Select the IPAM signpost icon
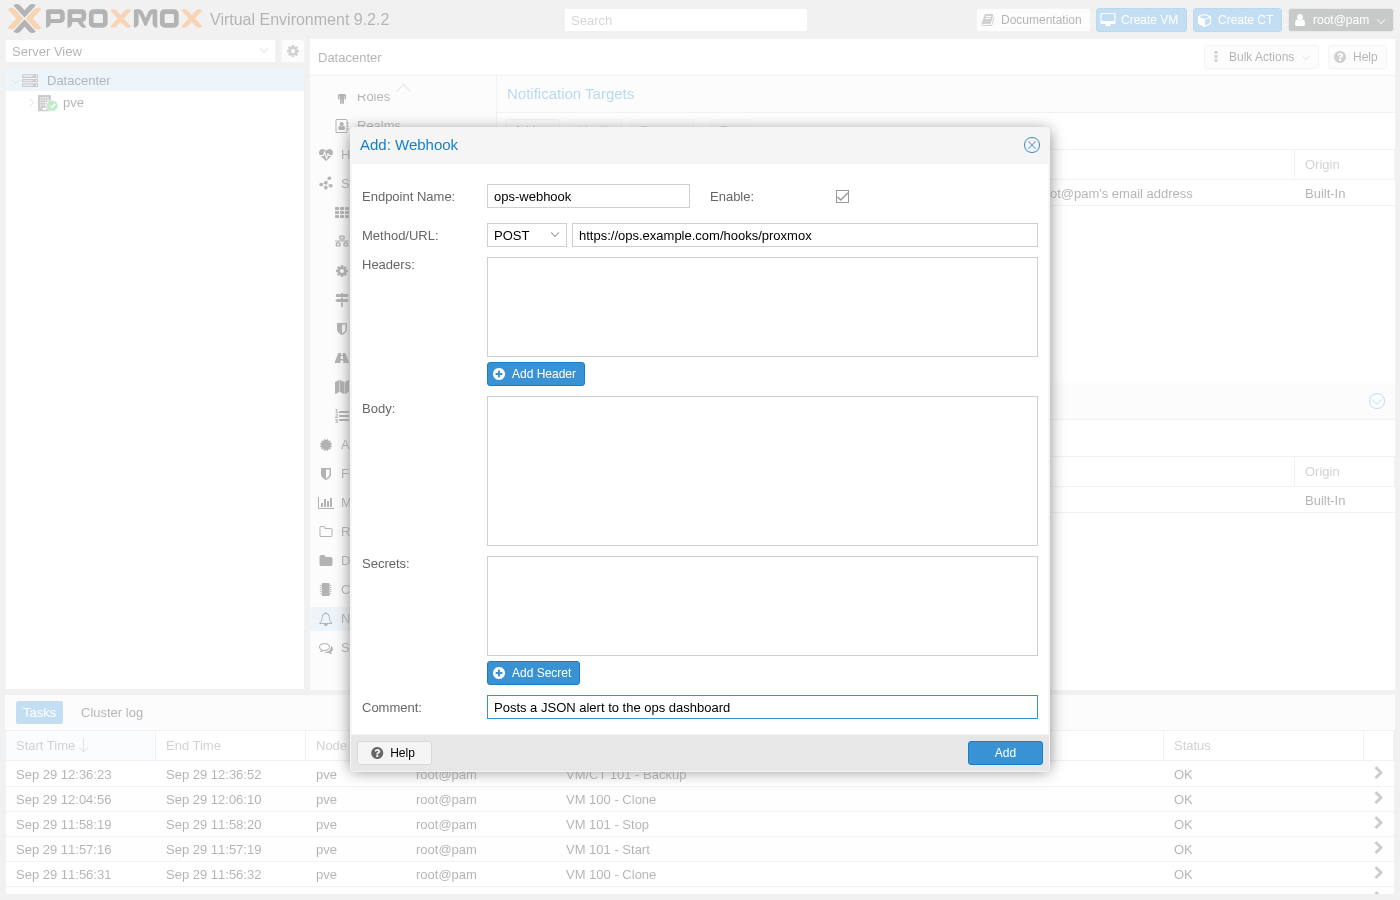The image size is (1400, 900). 342,300
